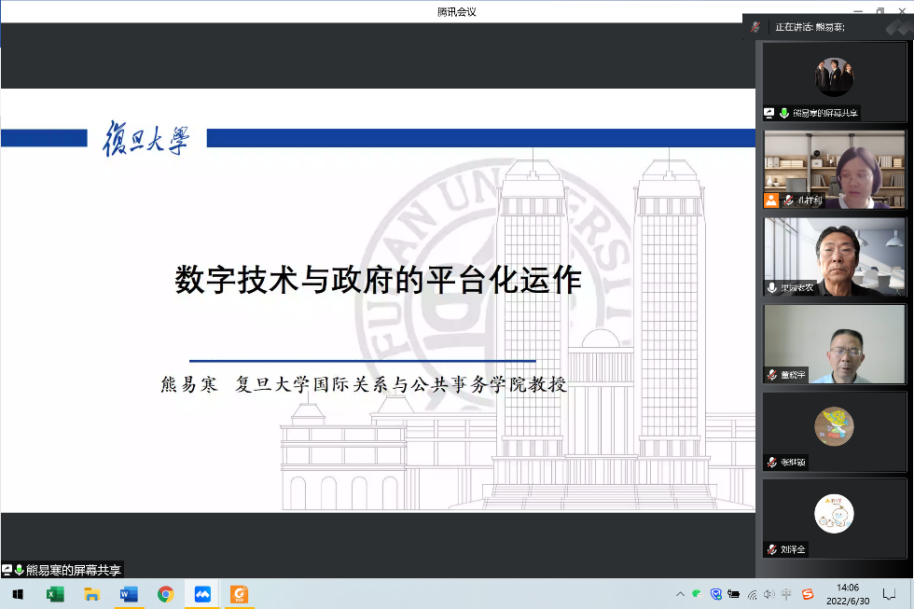Image resolution: width=914 pixels, height=609 pixels.
Task: Select the 董晓宇 video tile
Action: click(834, 344)
